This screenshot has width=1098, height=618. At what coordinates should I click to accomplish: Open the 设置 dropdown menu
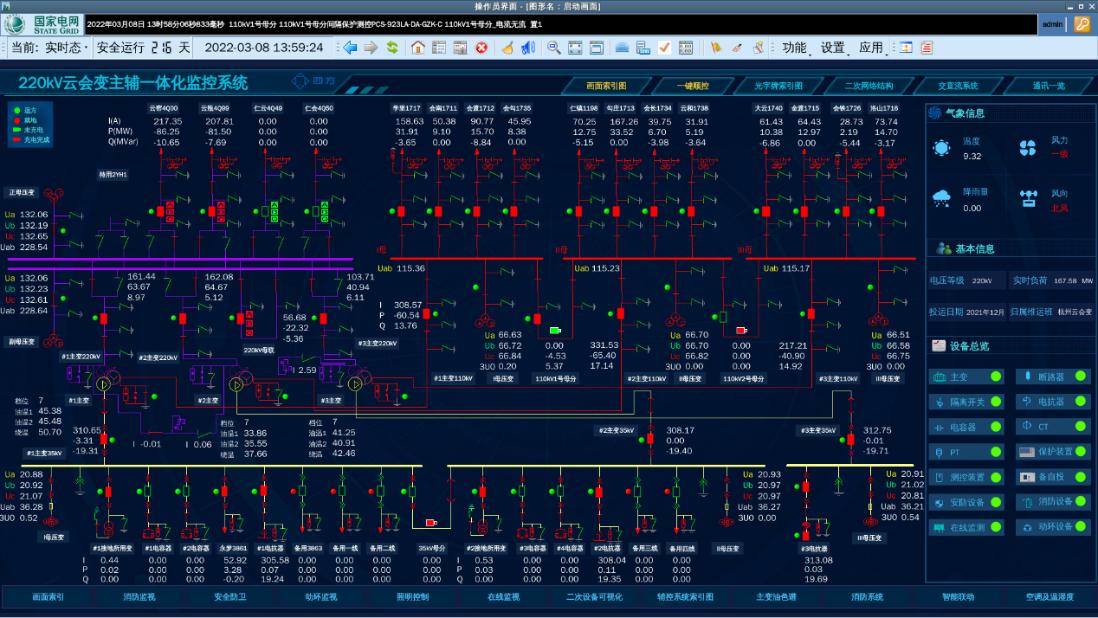pyautogui.click(x=835, y=47)
